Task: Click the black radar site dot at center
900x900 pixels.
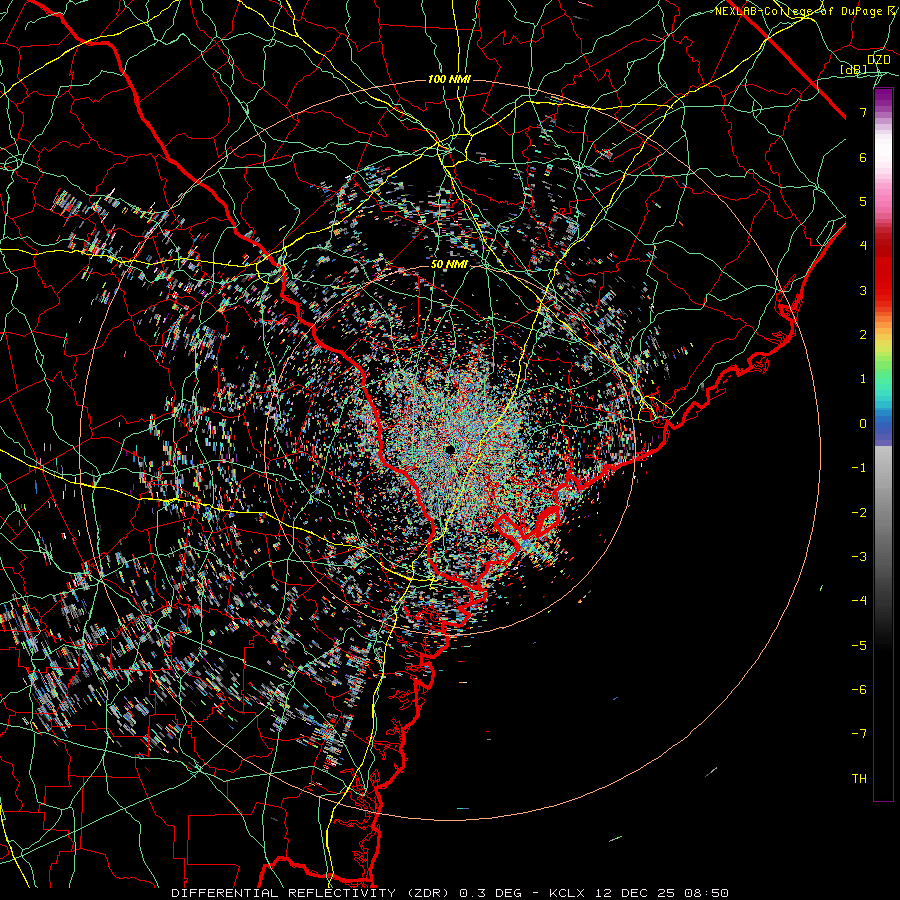Action: (x=449, y=449)
